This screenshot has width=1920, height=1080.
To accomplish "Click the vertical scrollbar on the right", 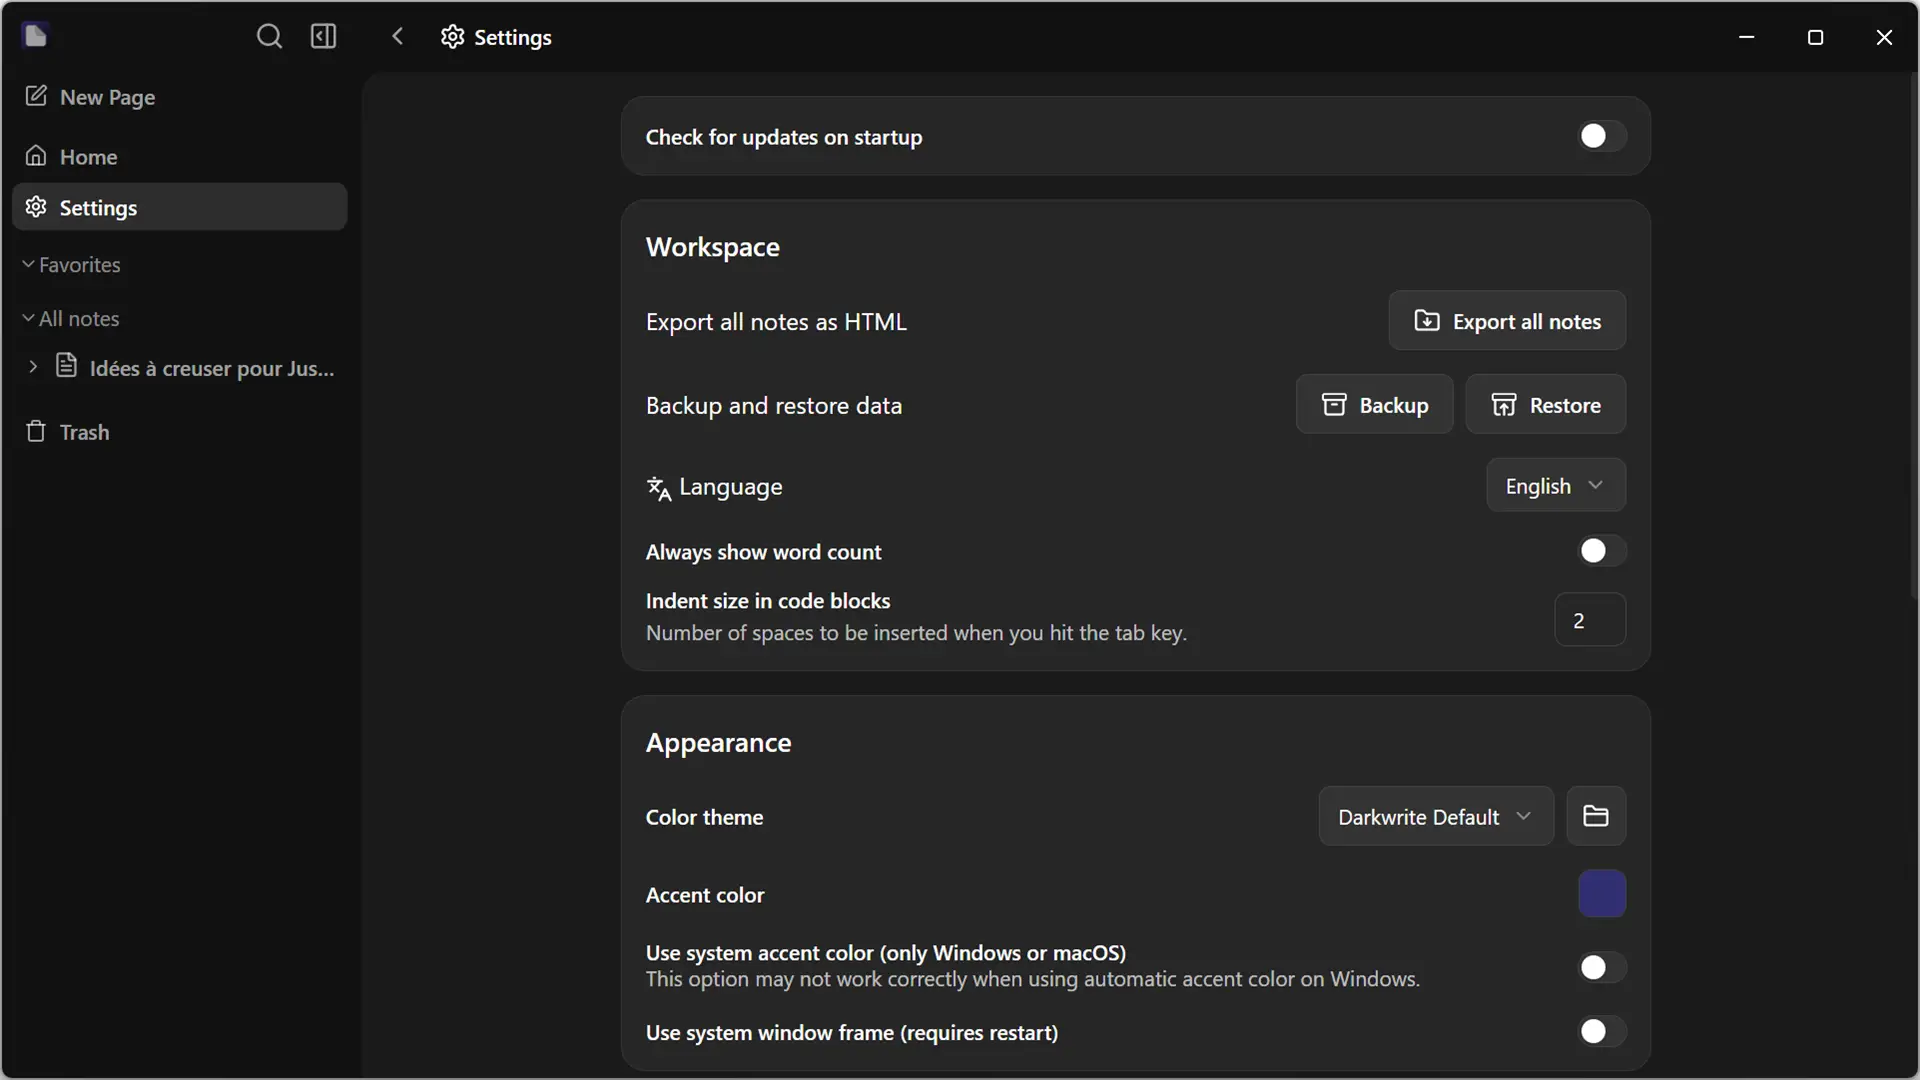I will 1913,335.
